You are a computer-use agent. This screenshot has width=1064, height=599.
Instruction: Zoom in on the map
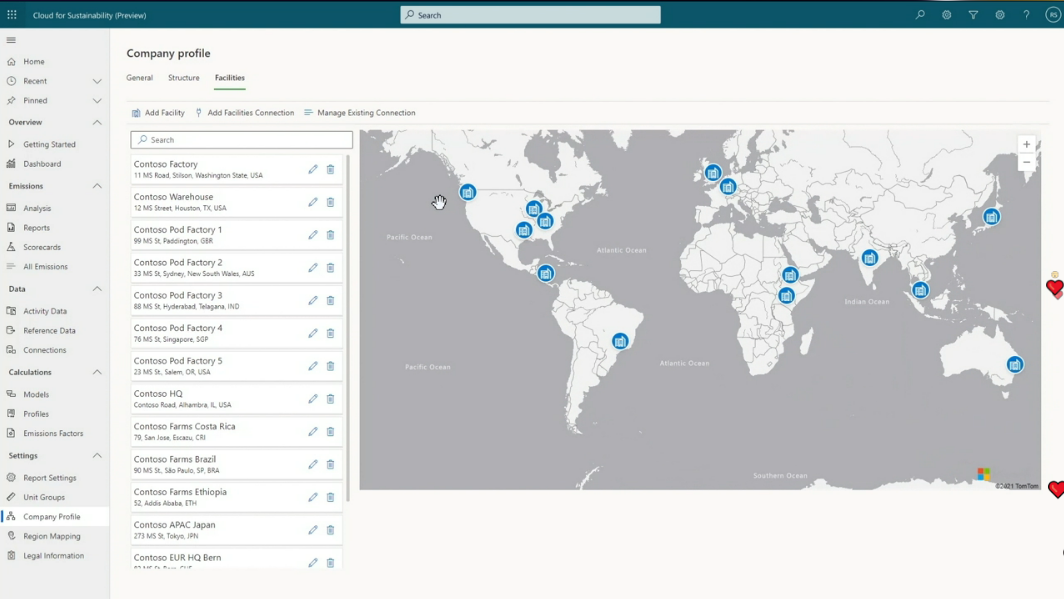click(x=1026, y=144)
